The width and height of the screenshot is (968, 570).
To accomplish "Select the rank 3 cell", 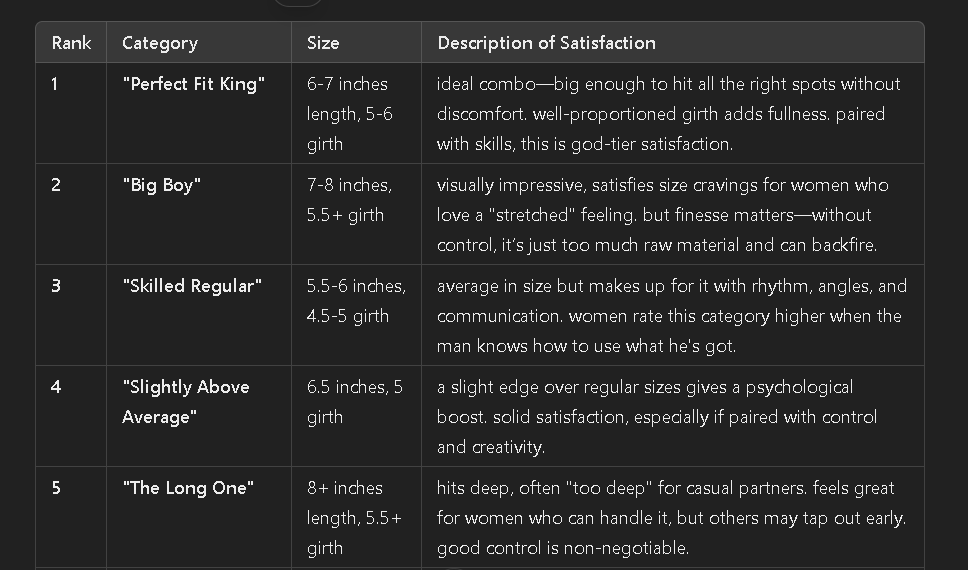I will coord(56,286).
